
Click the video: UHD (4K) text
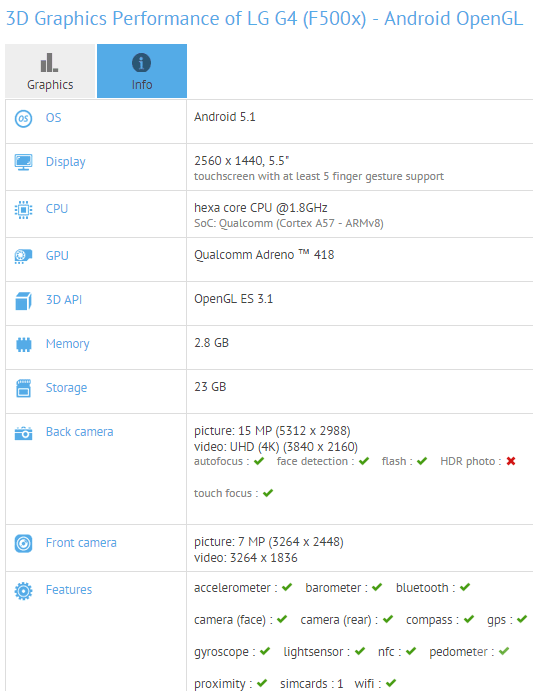[x=276, y=447]
